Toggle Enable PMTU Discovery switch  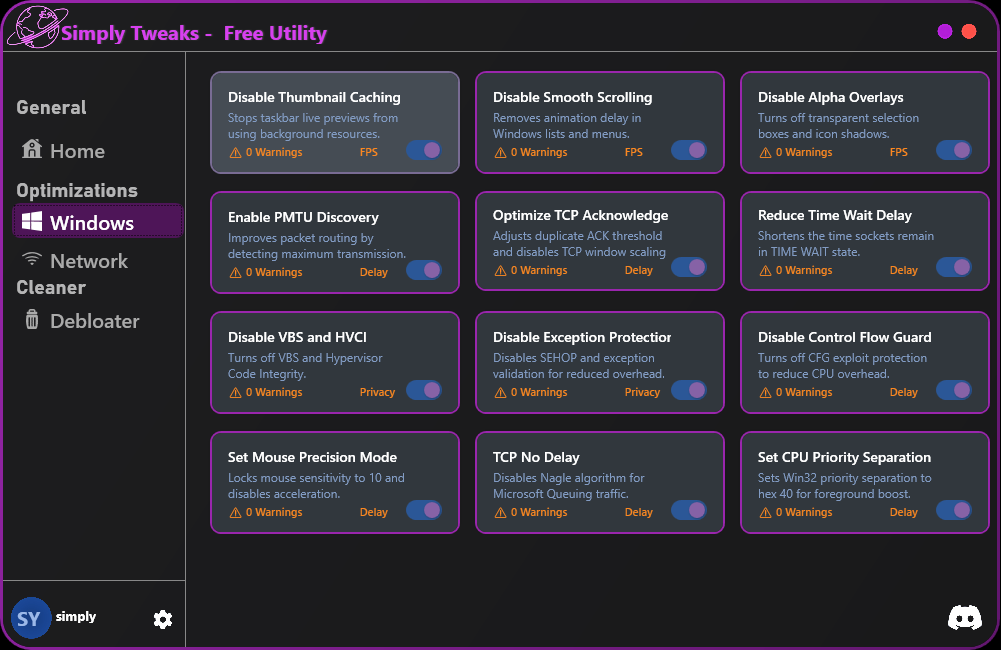click(x=424, y=270)
